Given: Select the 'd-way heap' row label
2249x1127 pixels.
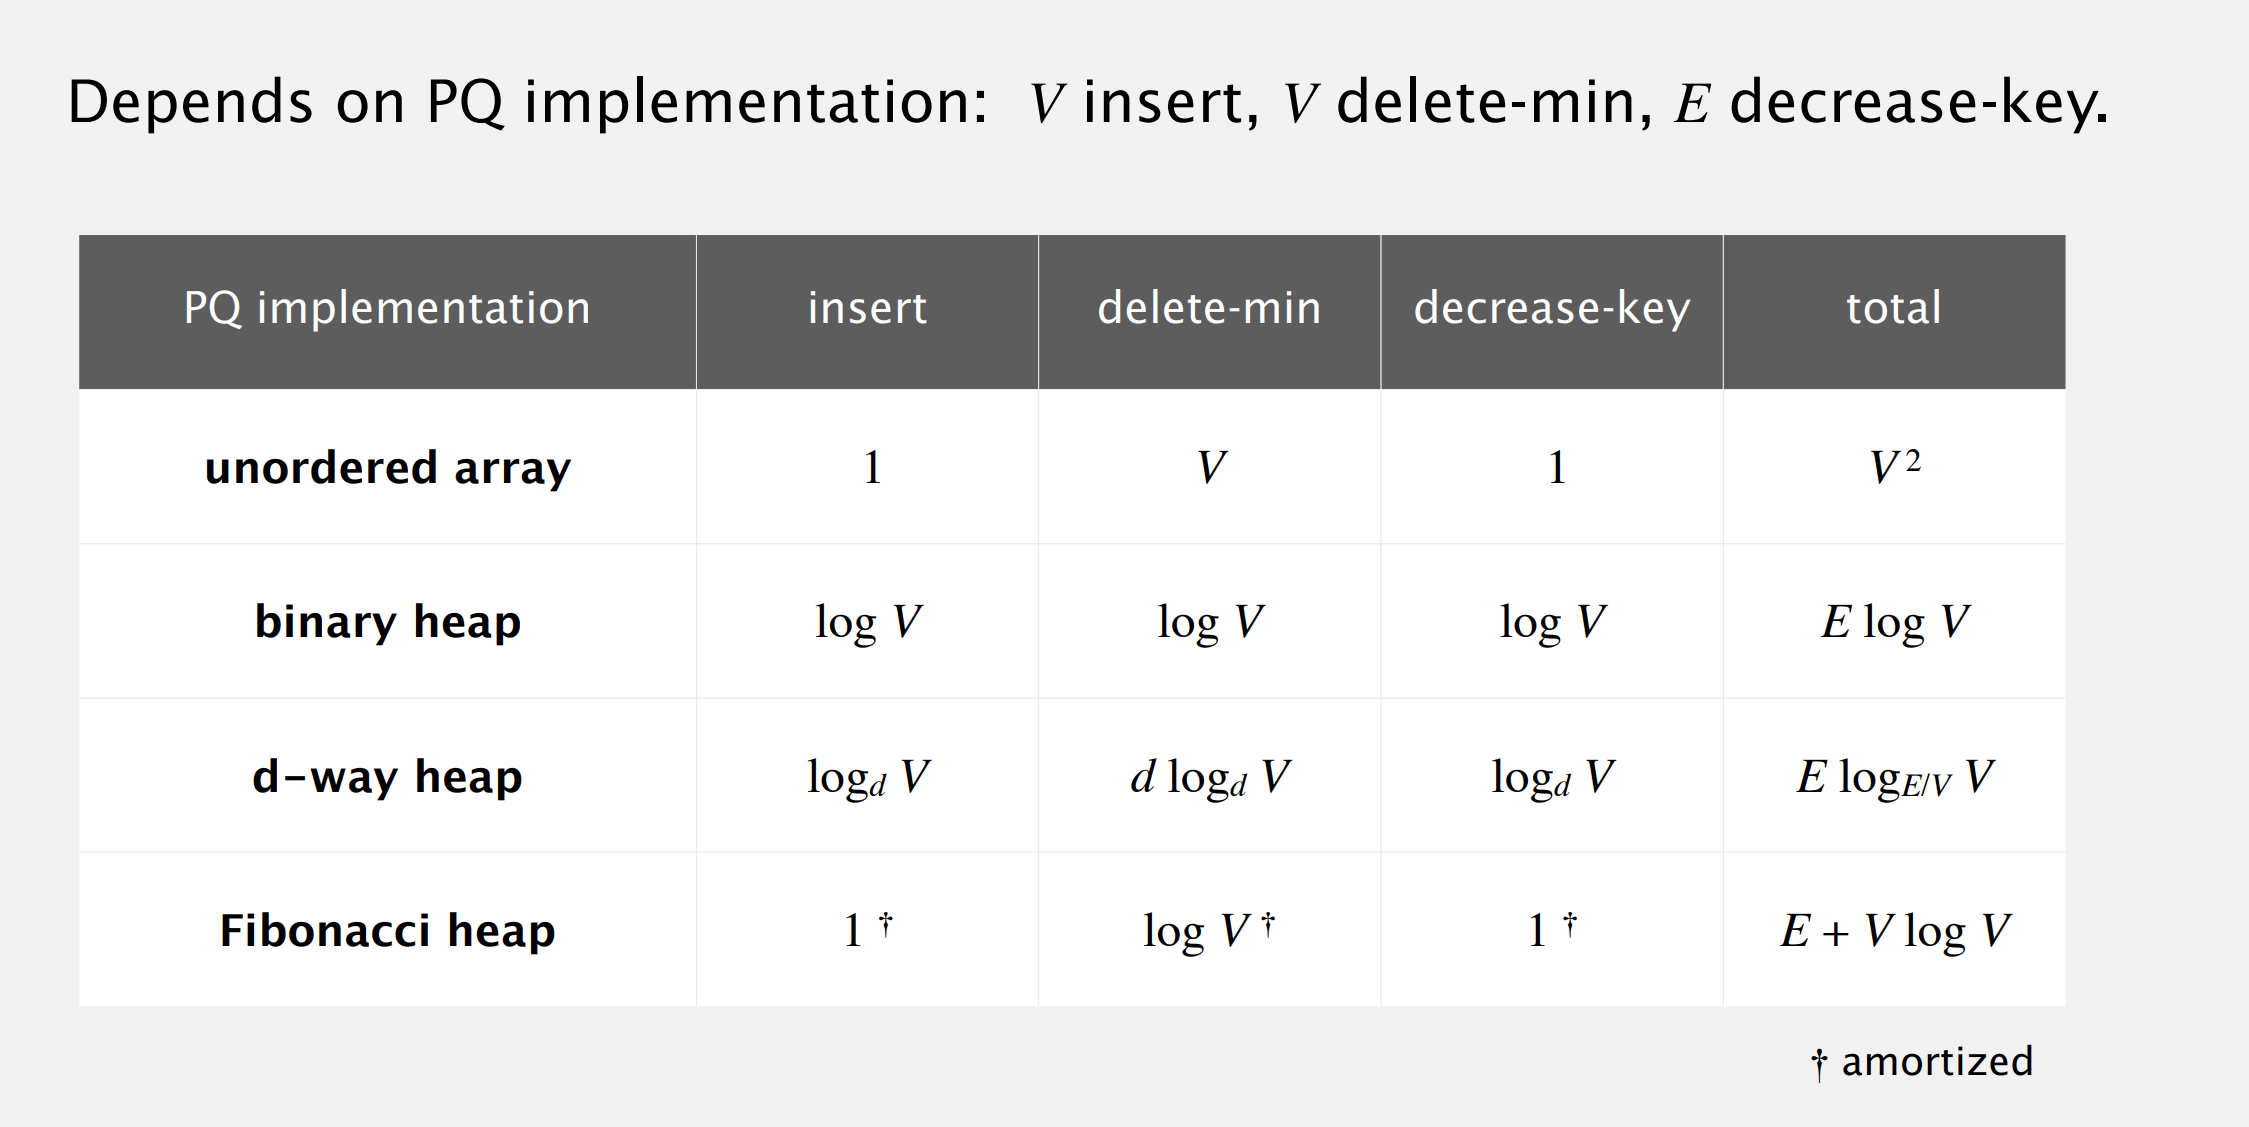Looking at the screenshot, I should click(387, 777).
